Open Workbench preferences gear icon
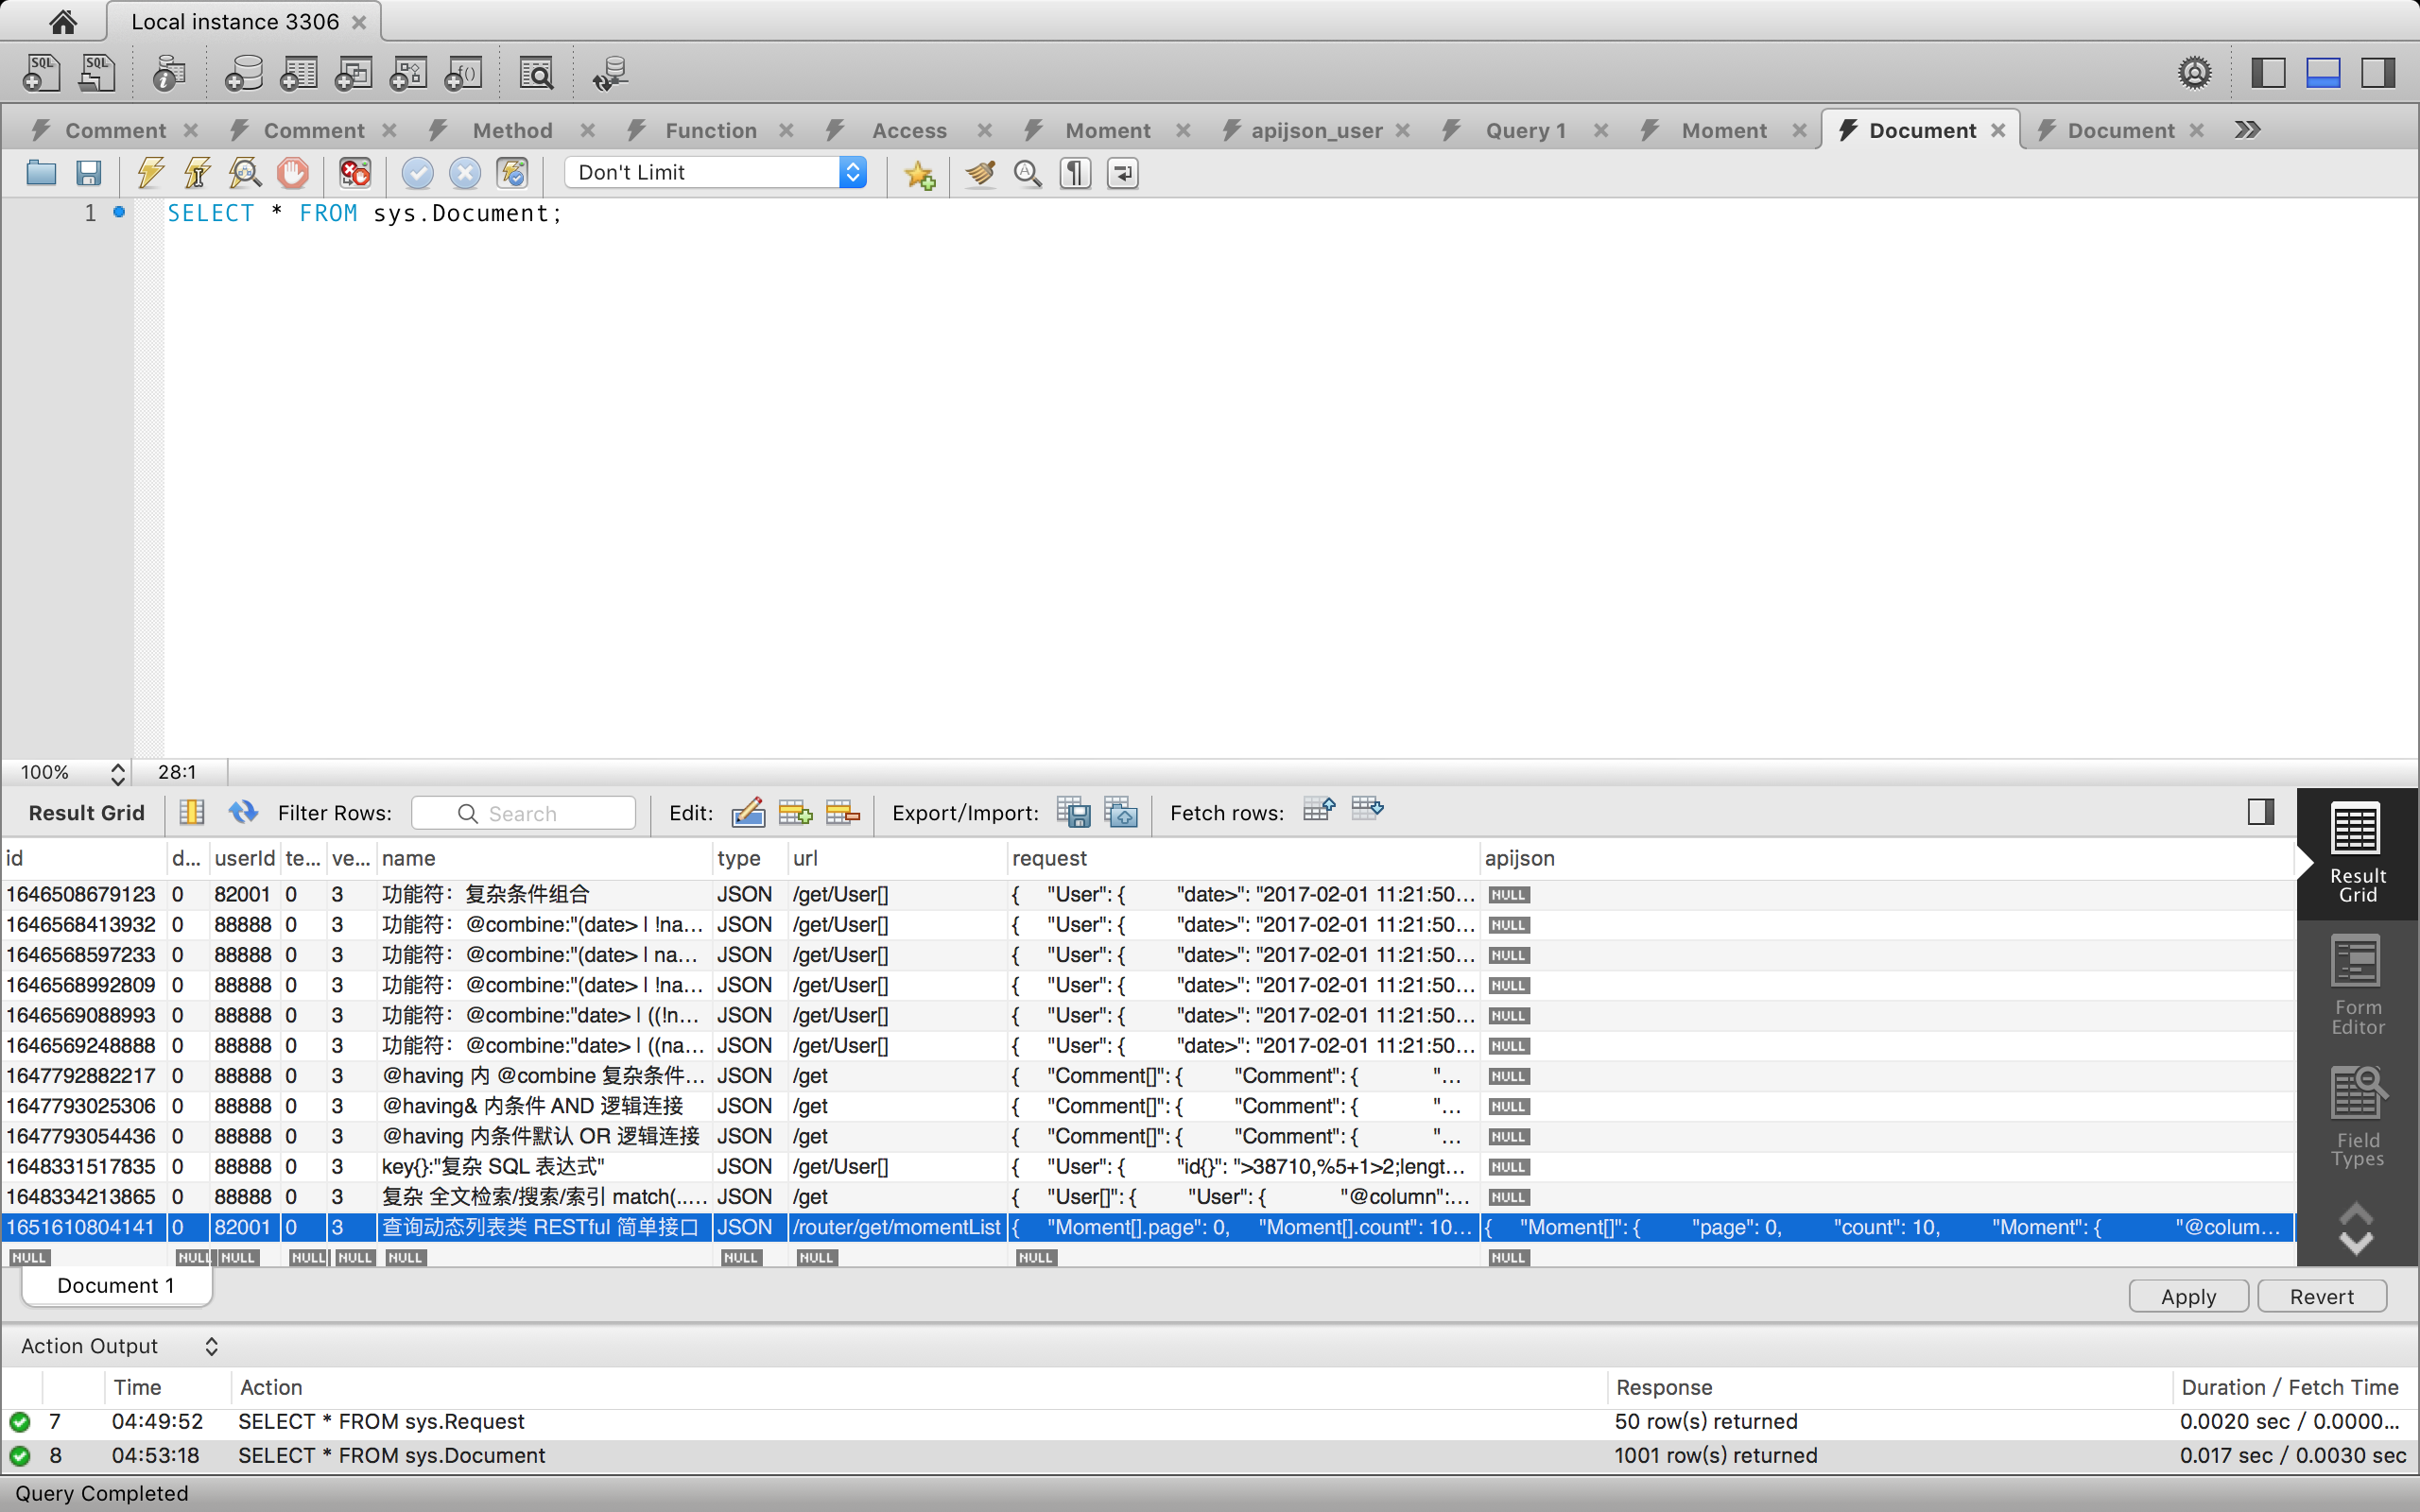2420x1512 pixels. (2194, 73)
